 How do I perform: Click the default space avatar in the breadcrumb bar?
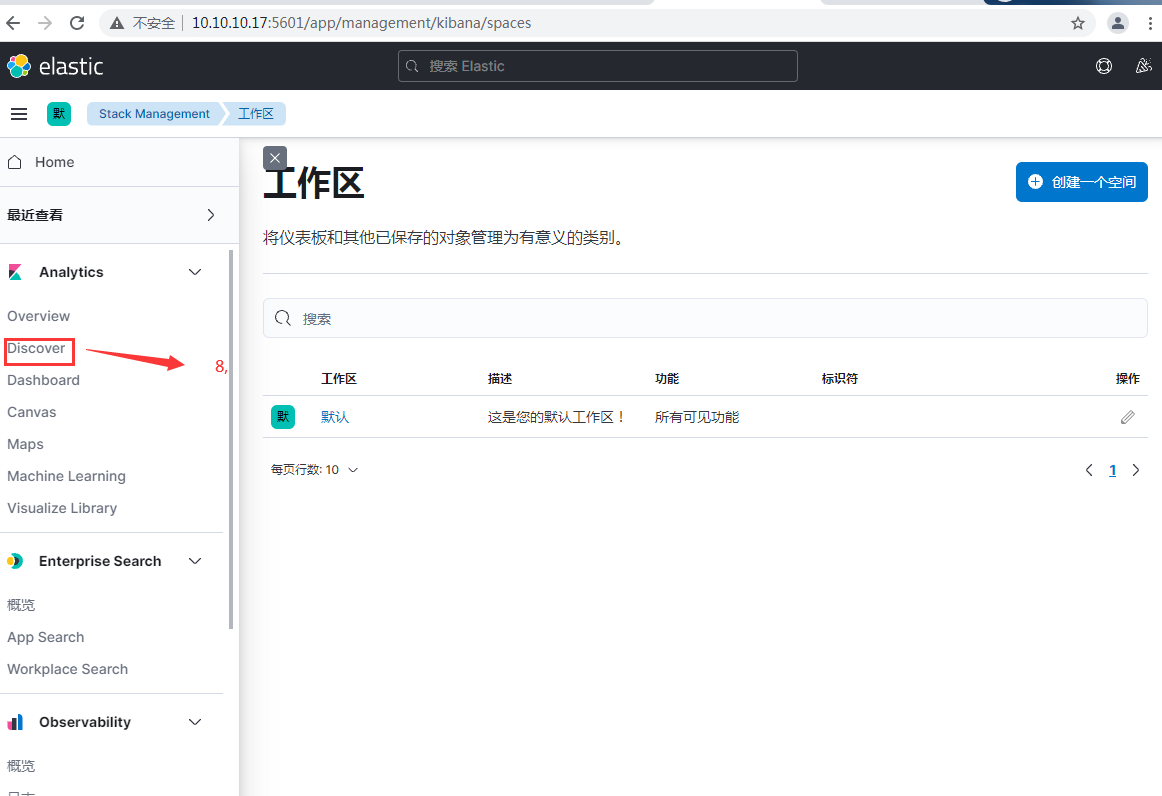click(58, 113)
